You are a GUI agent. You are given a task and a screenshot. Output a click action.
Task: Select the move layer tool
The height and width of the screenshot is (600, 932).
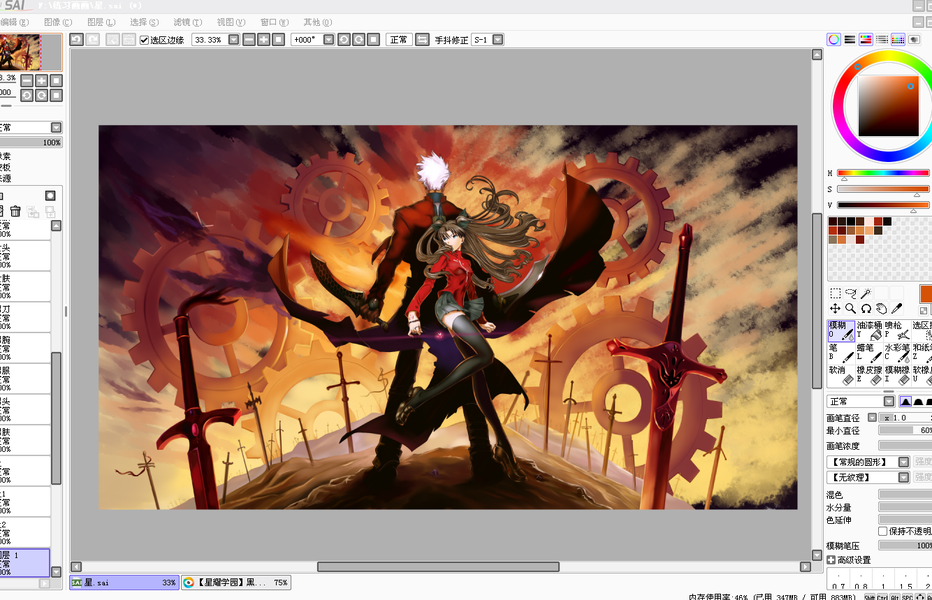[x=835, y=309]
